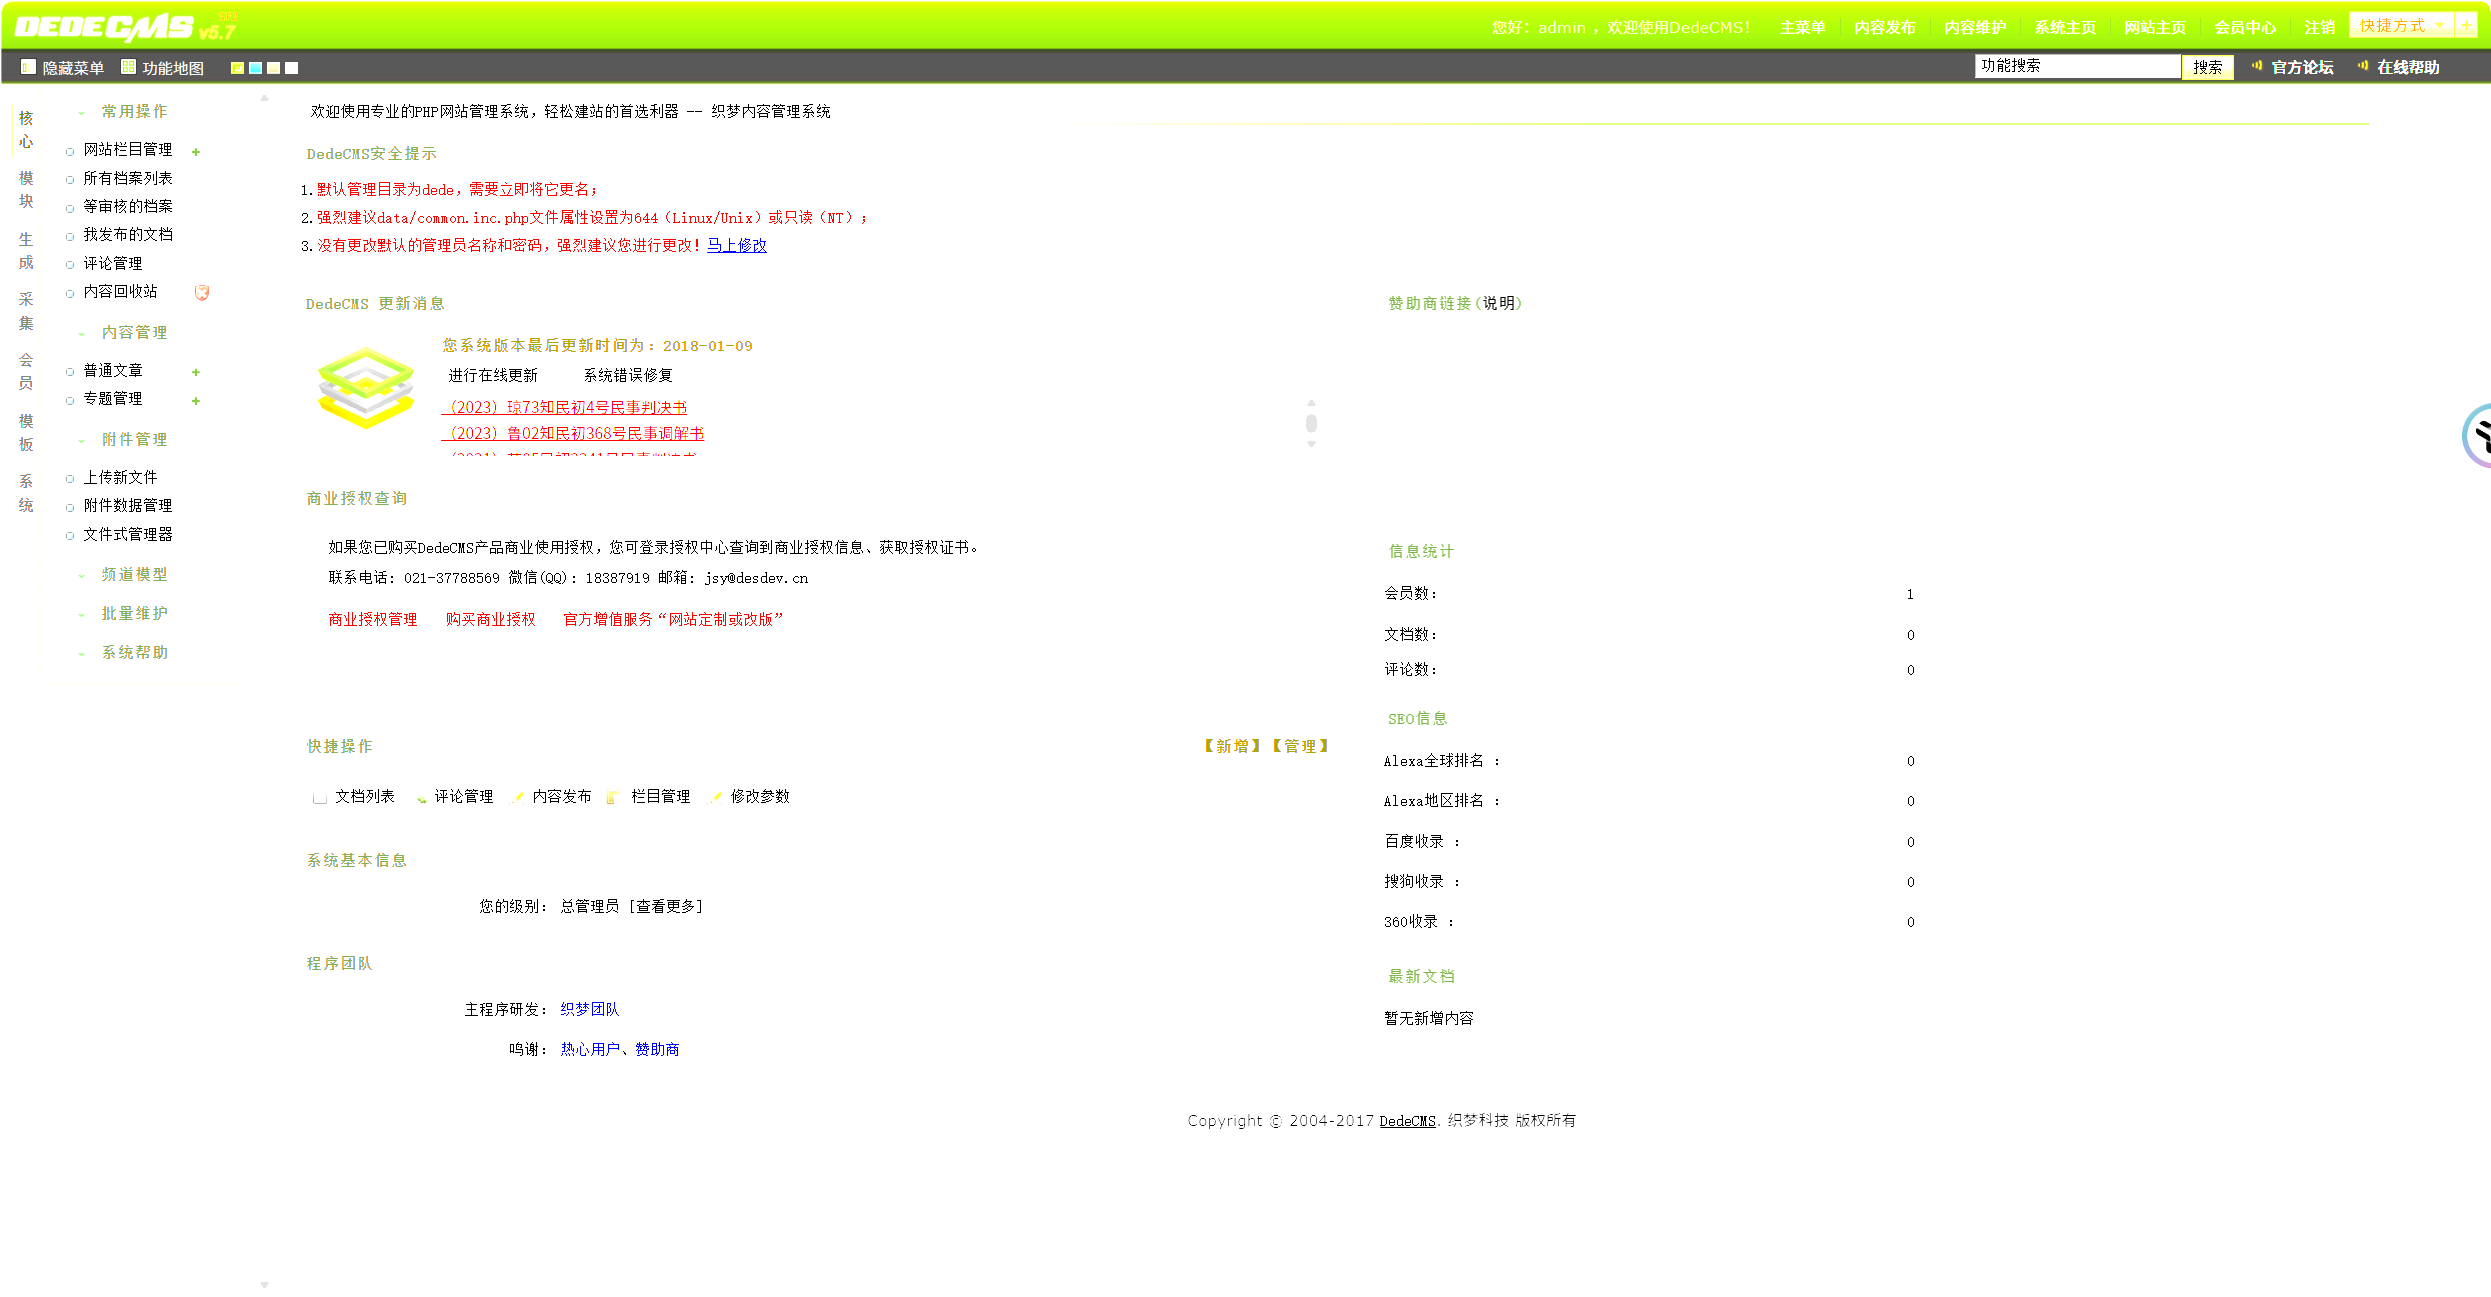Expand the 频道模型 menu section
Image resolution: width=2491 pixels, height=1297 pixels.
click(134, 574)
